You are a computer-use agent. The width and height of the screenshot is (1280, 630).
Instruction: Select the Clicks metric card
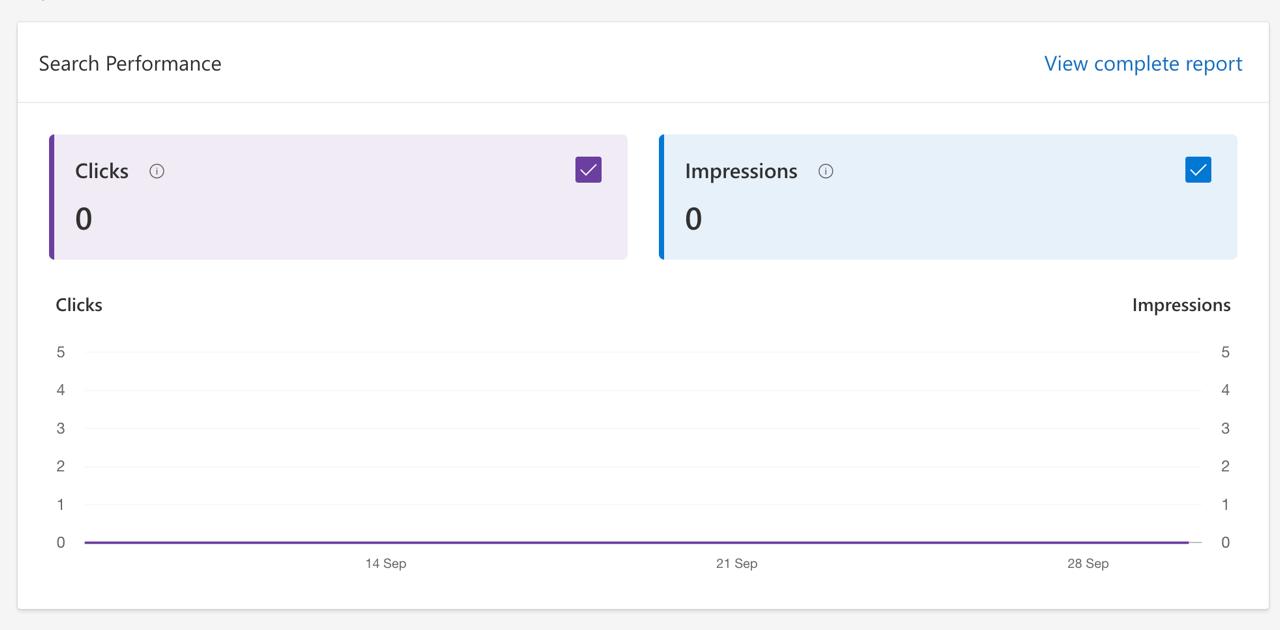338,197
